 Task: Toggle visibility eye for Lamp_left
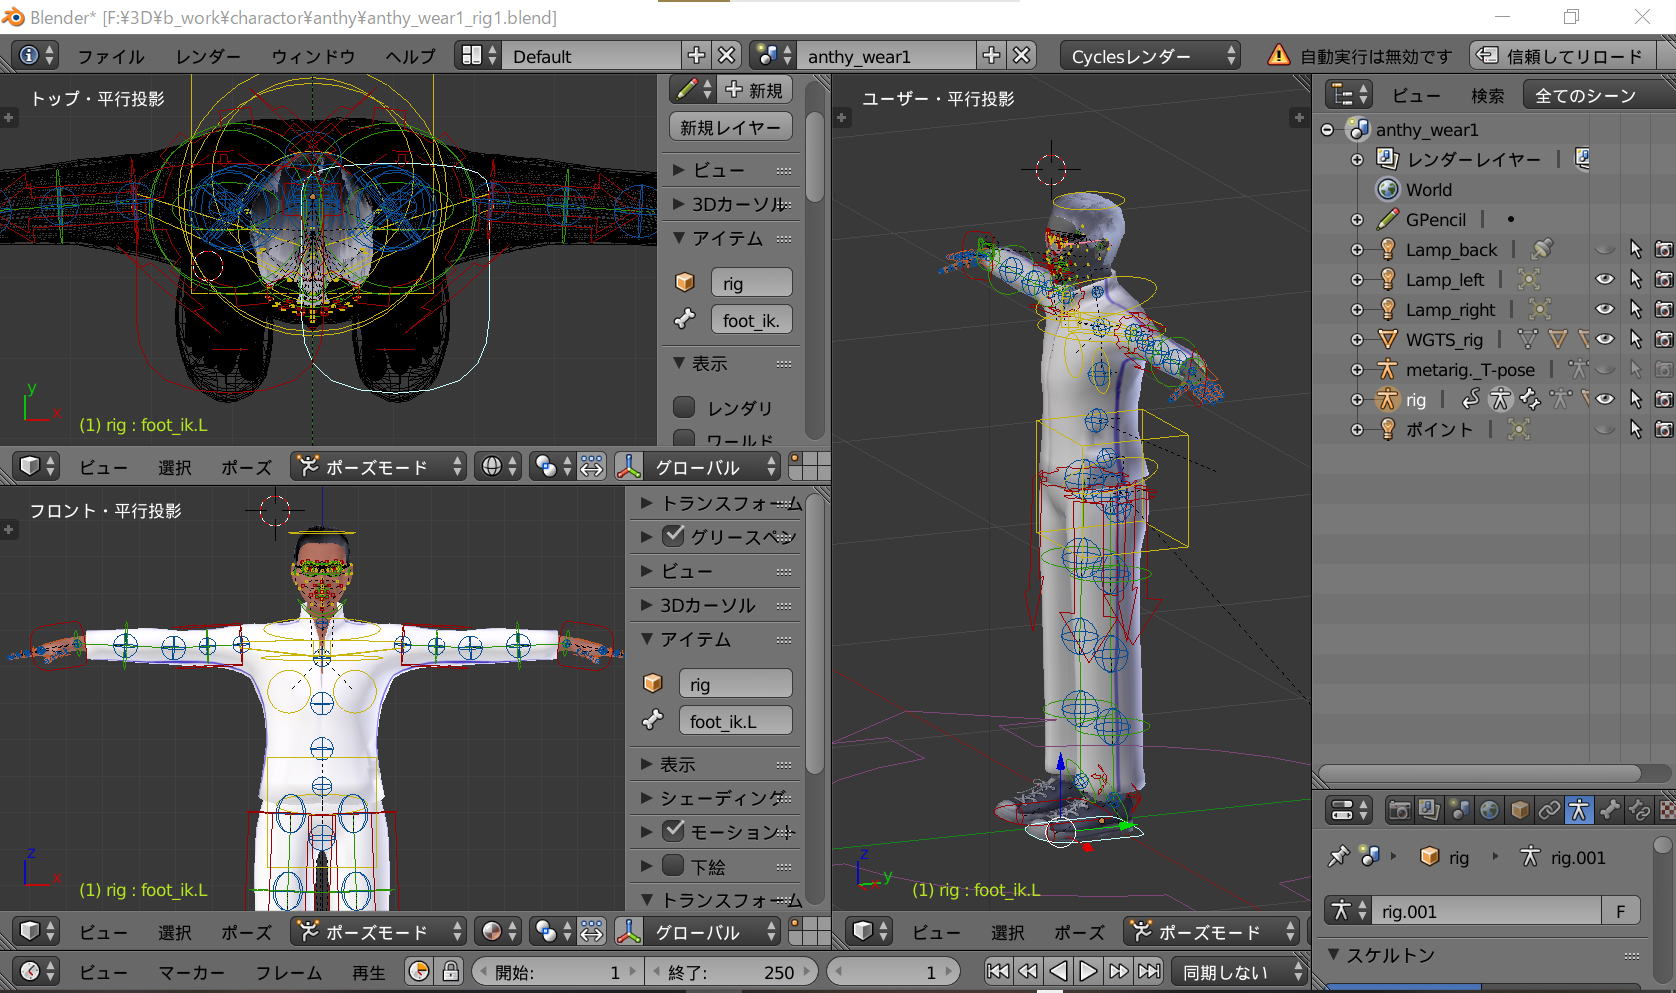(x=1604, y=280)
